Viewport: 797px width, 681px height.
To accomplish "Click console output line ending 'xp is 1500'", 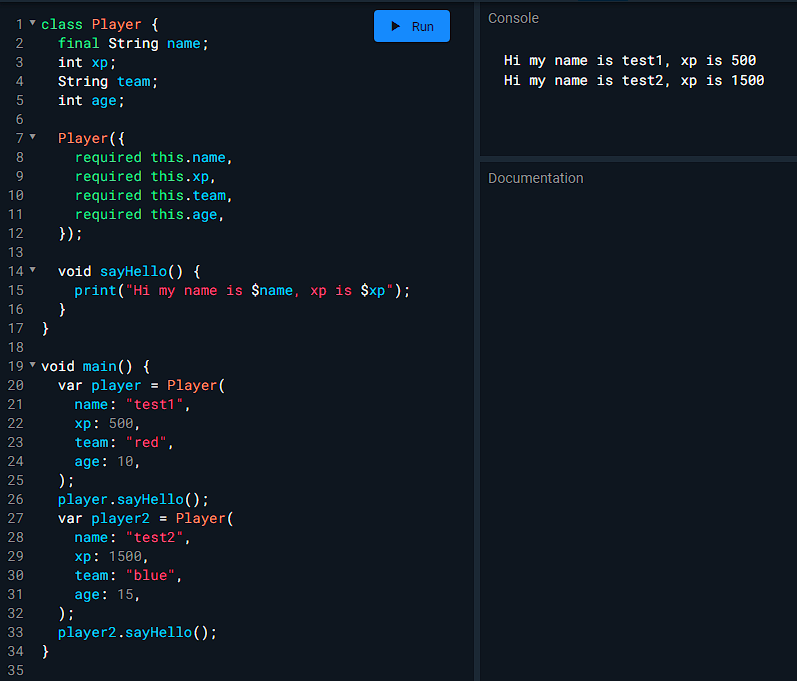I will click(634, 80).
